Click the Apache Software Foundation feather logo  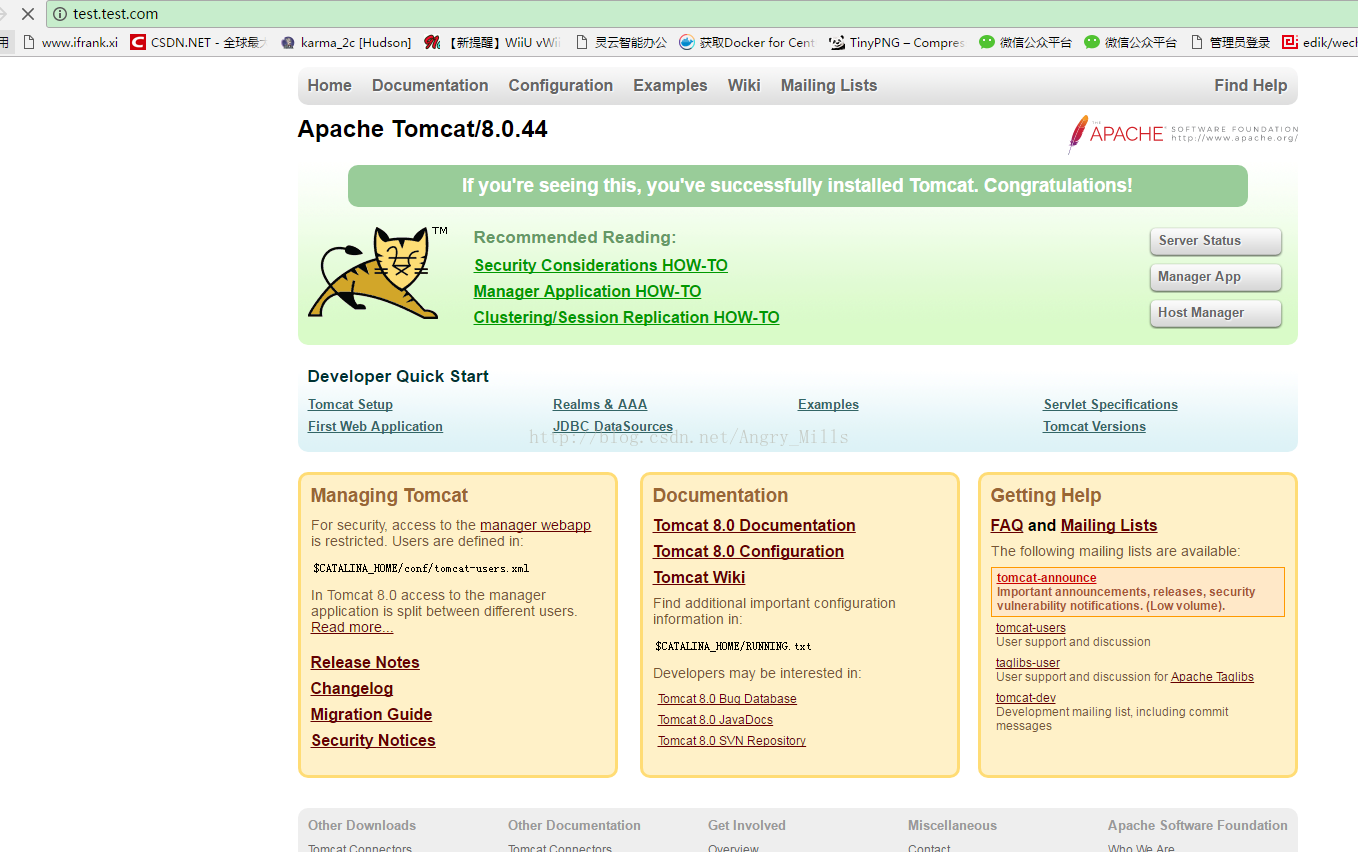(1182, 134)
